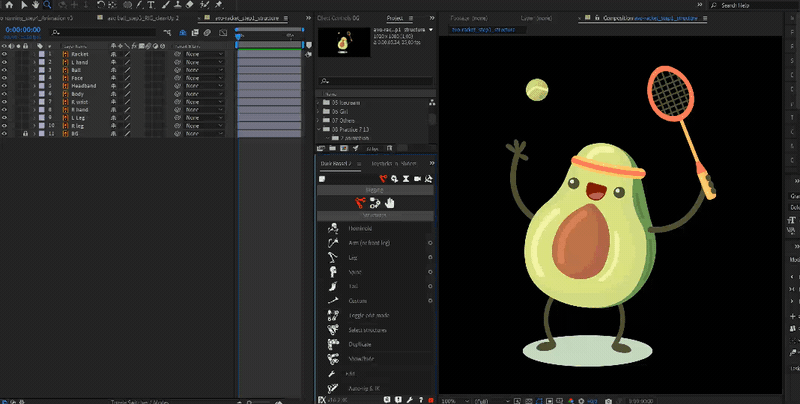Click the Duik Spine structure icon
The image size is (800, 404).
(333, 271)
